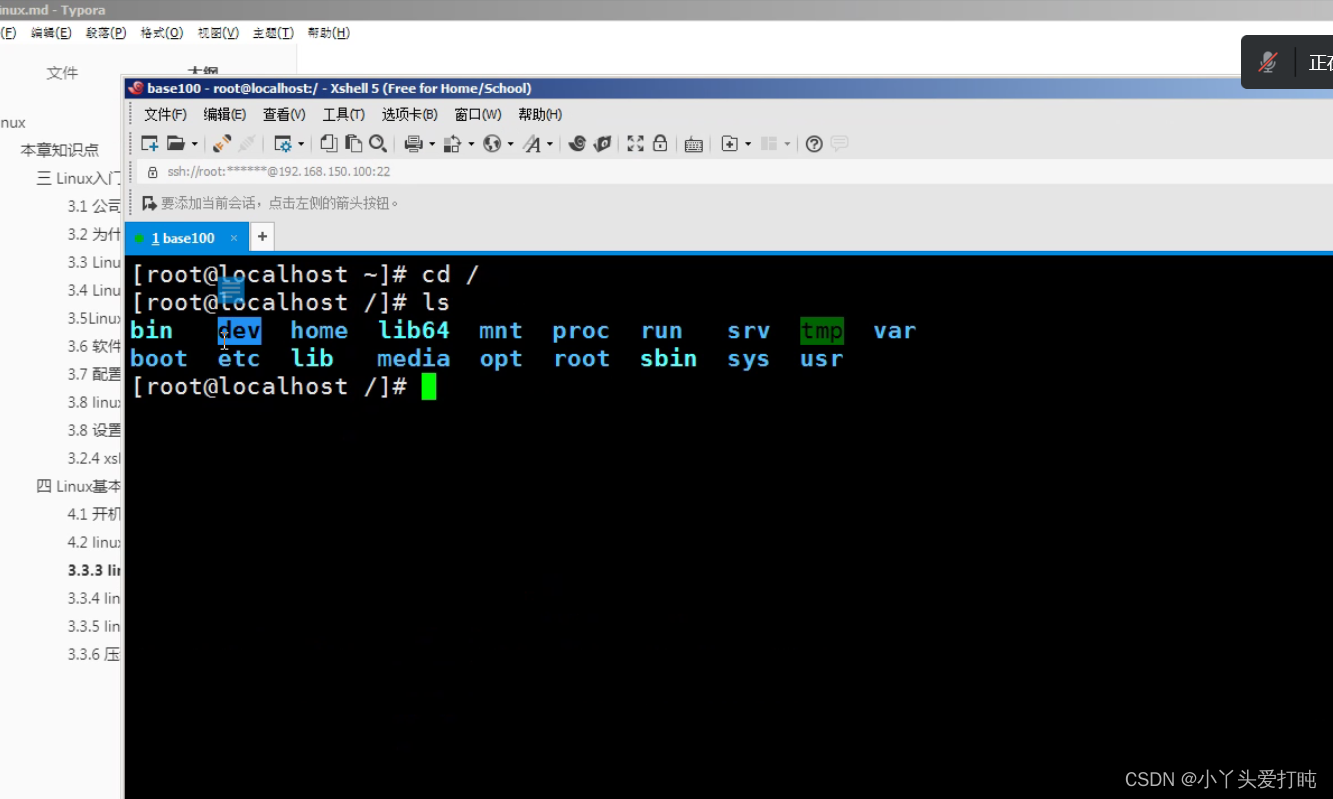Screen dimensions: 1333x799
Task: Click the greyed tab arrangement layout icon
Action: coord(769,144)
